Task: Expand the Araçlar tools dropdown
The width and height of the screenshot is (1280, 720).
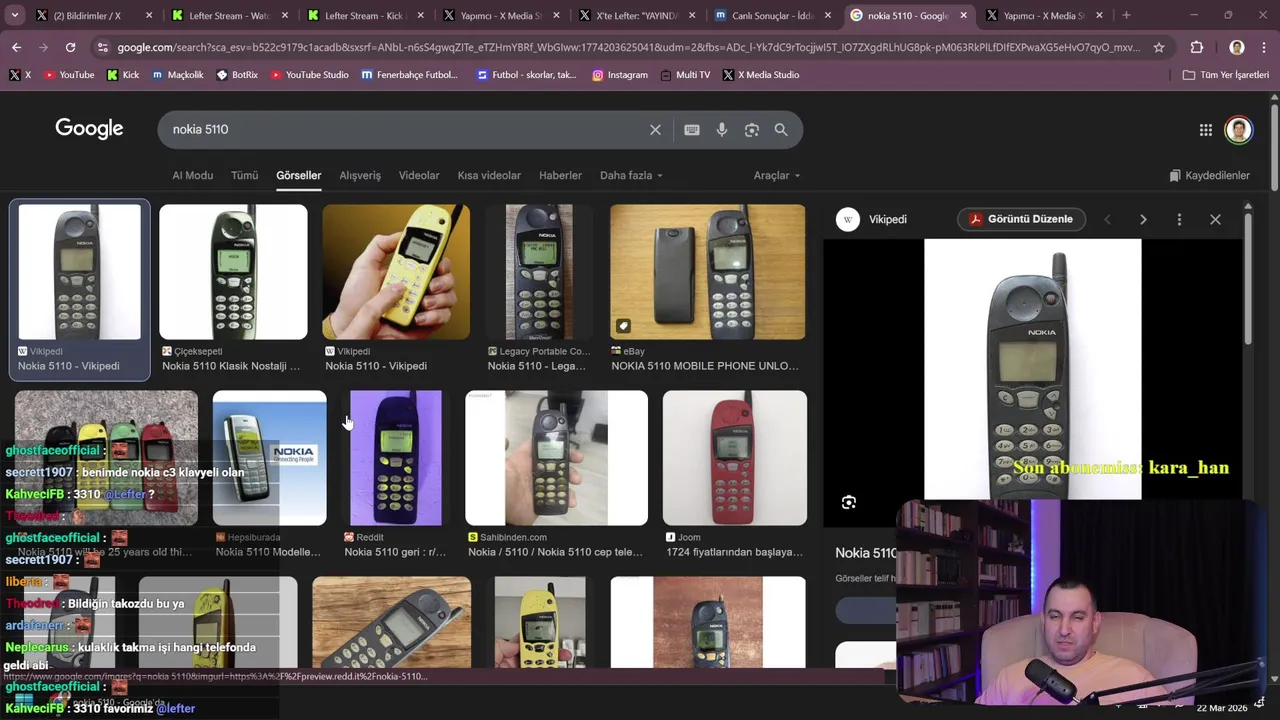Action: (x=777, y=175)
